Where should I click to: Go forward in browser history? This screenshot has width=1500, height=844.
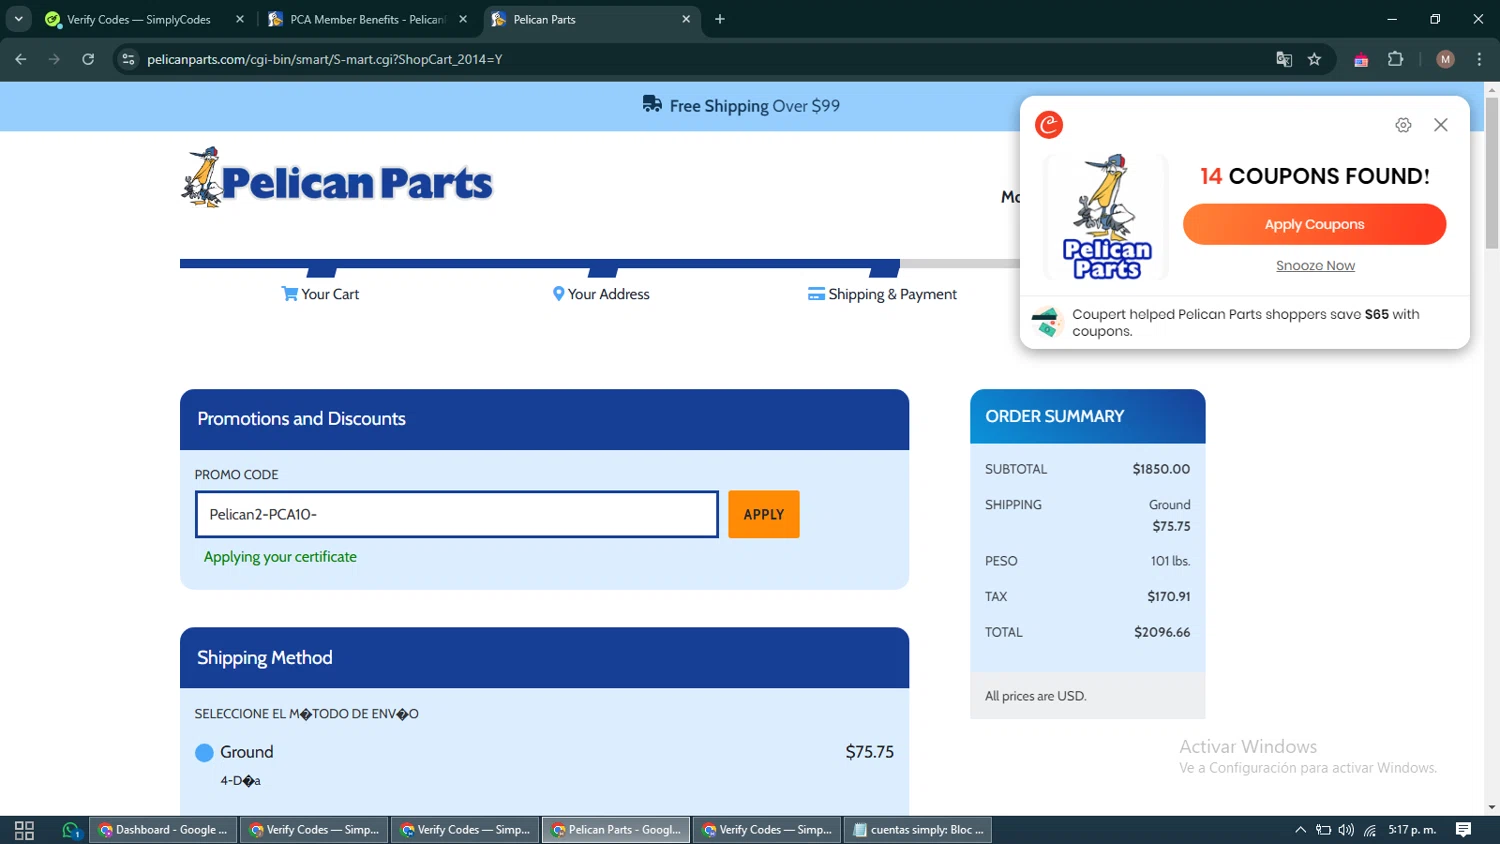54,59
